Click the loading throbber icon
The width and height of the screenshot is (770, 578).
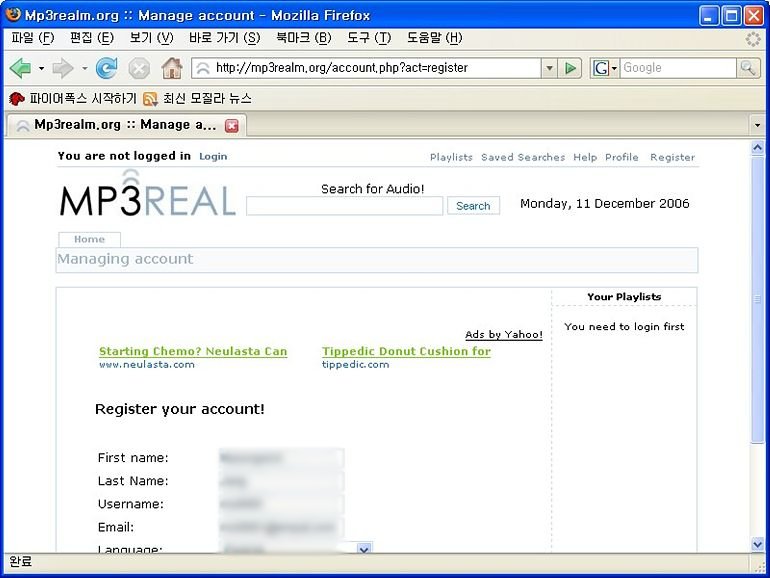[x=753, y=39]
